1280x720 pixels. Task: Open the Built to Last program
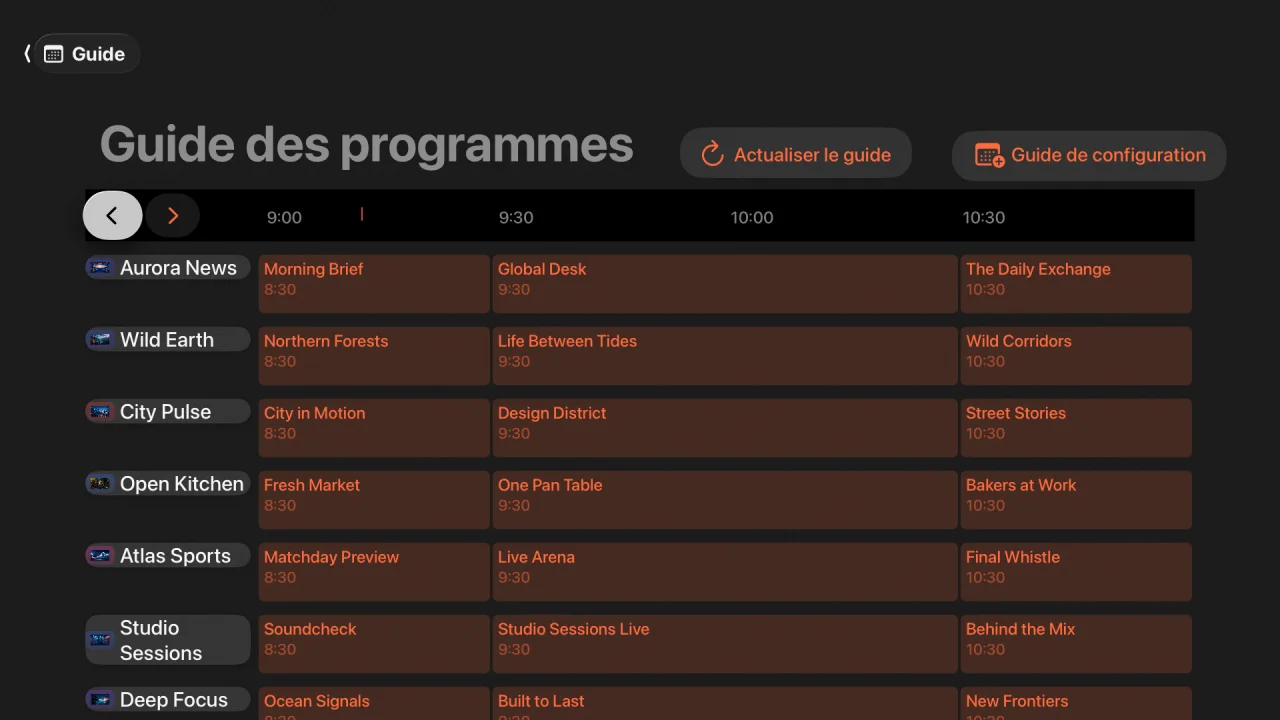pyautogui.click(x=725, y=704)
